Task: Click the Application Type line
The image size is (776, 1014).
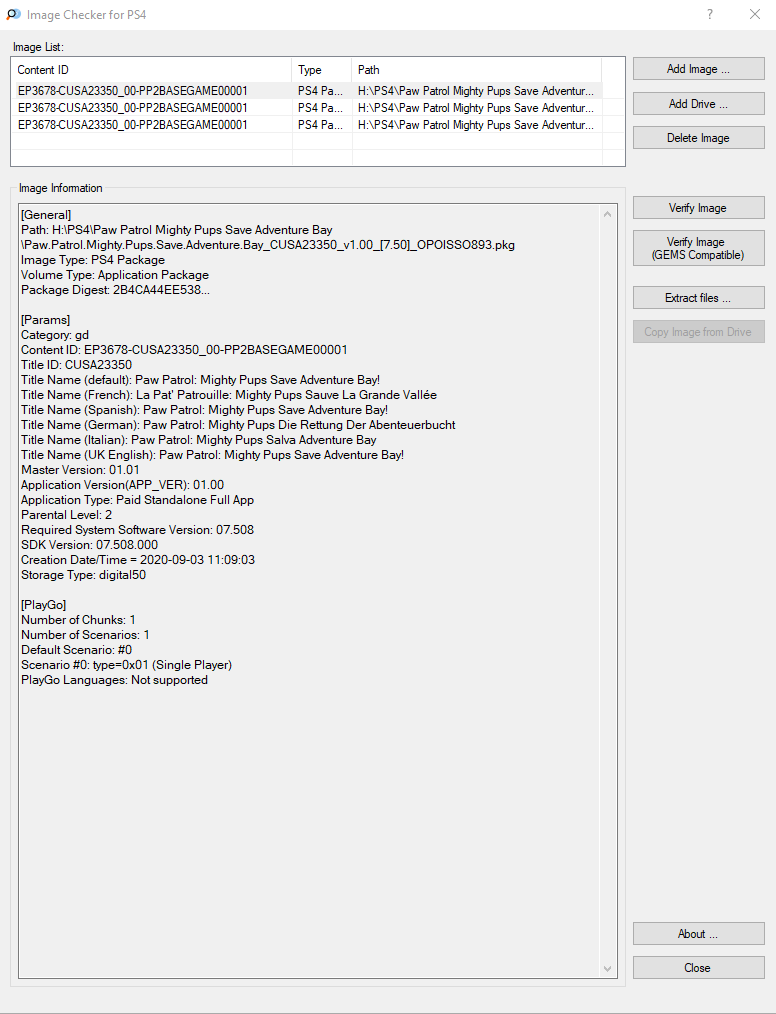Action: (137, 500)
